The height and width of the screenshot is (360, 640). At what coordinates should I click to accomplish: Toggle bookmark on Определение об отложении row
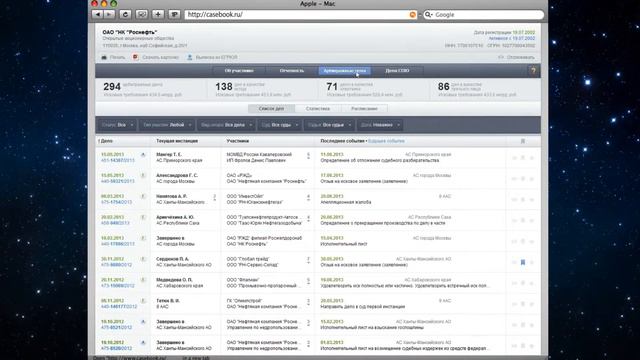coord(522,158)
